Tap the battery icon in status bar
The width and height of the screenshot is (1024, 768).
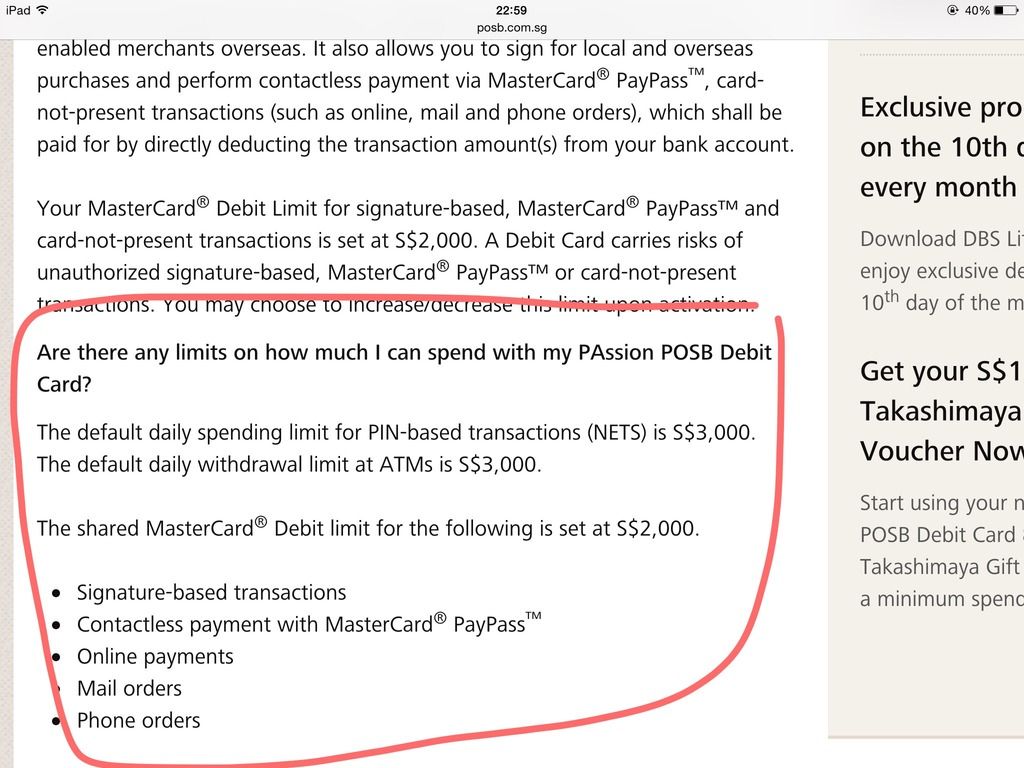[1006, 10]
